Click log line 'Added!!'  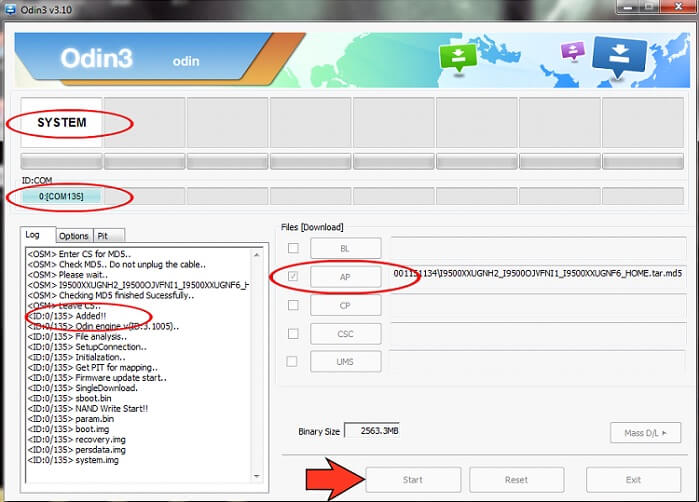(x=67, y=316)
